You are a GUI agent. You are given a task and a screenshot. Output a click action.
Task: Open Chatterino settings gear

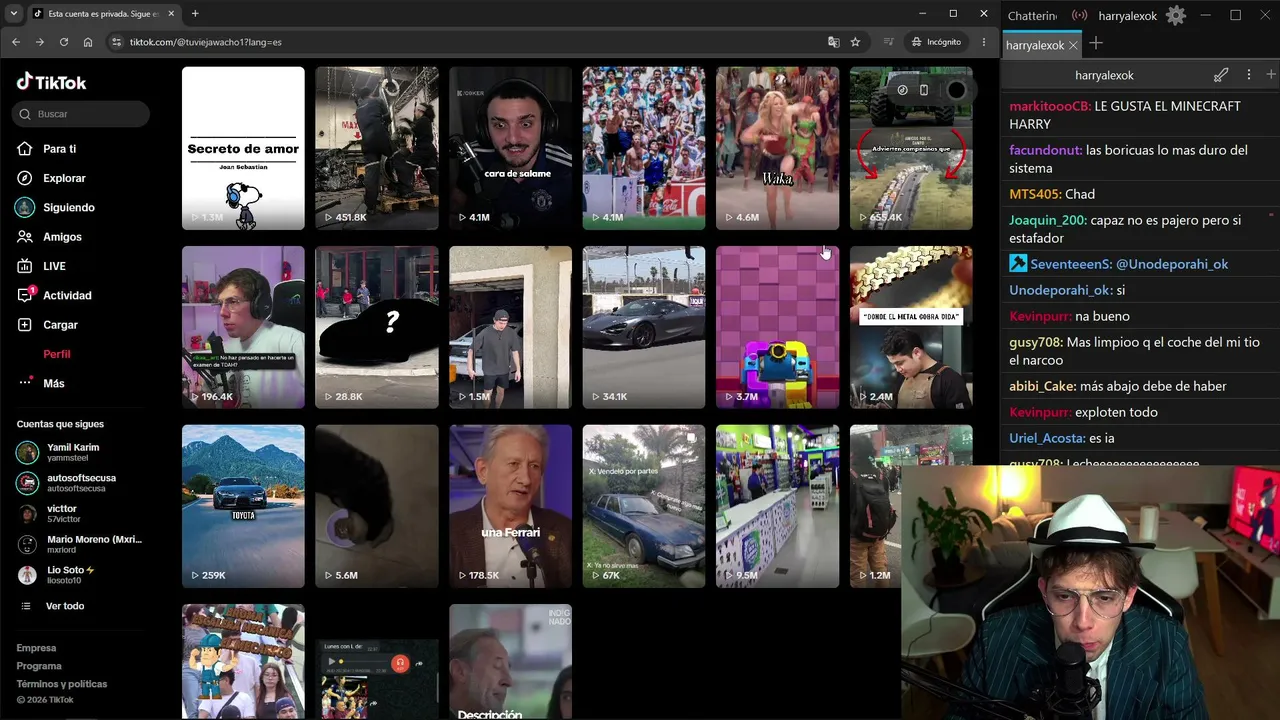coord(1176,16)
